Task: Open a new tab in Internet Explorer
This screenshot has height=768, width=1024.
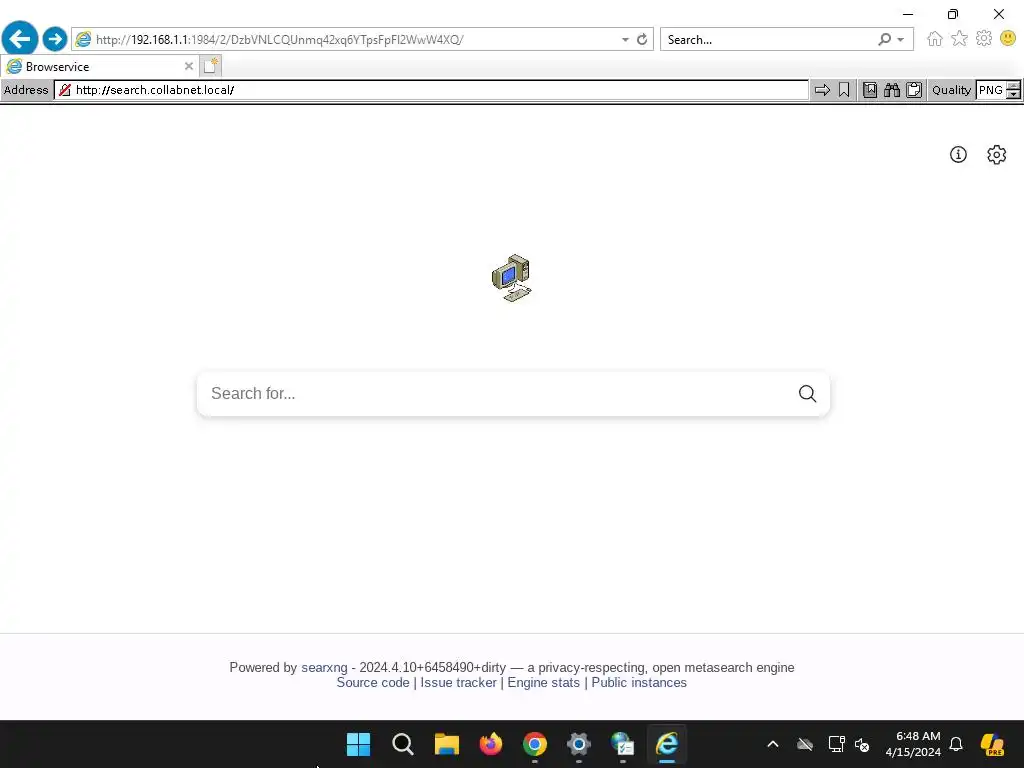Action: tap(210, 66)
